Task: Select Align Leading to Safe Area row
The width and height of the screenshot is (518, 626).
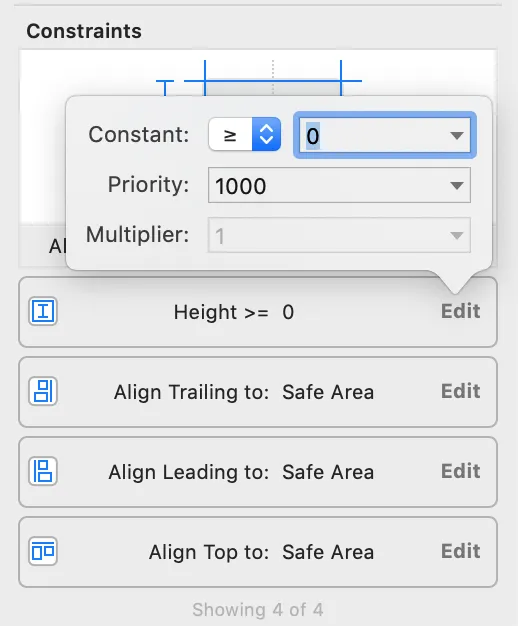Action: tap(258, 472)
